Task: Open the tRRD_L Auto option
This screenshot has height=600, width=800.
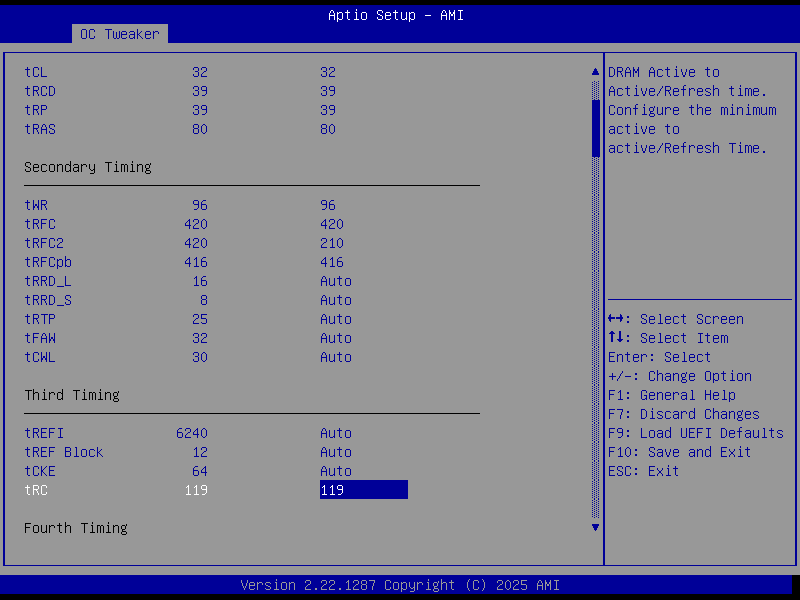Action: [336, 281]
